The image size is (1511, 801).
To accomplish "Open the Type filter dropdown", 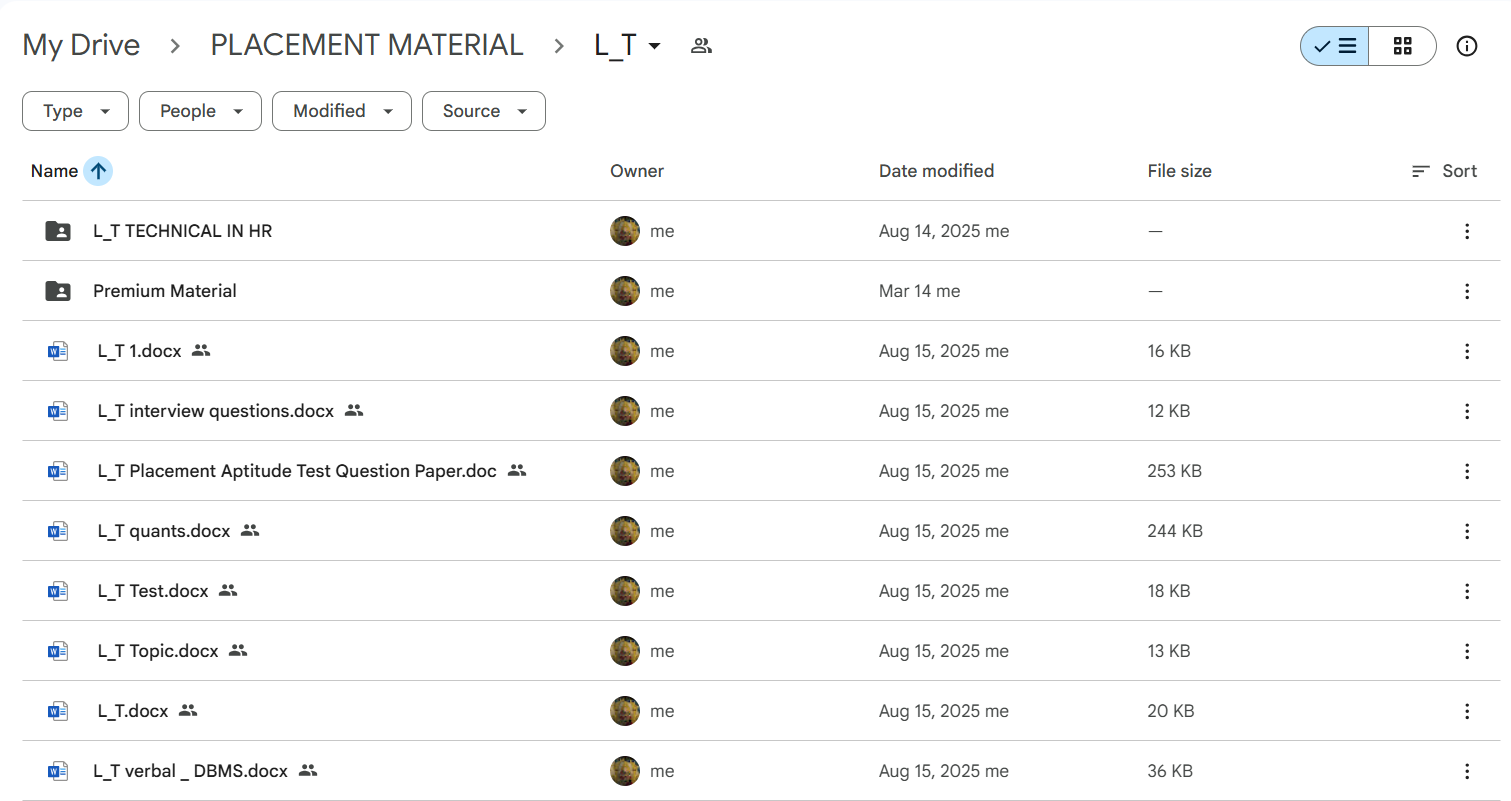I will pos(76,111).
